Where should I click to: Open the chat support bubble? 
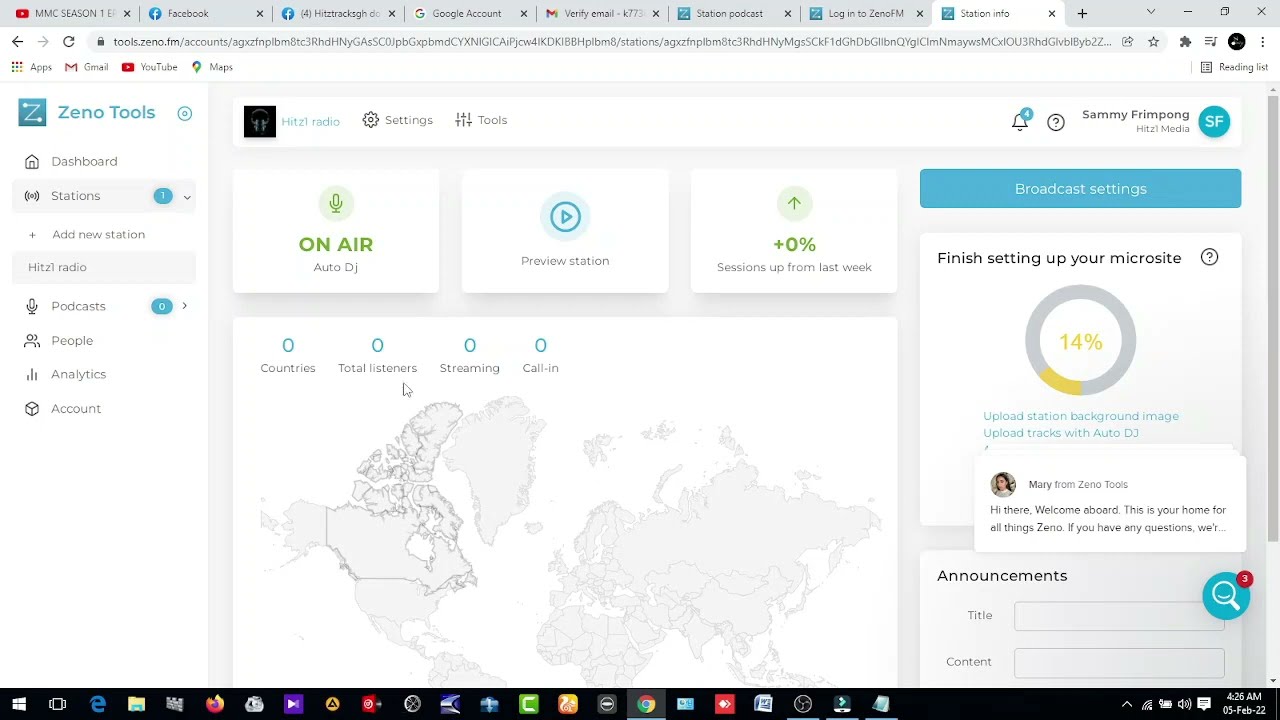[1226, 596]
